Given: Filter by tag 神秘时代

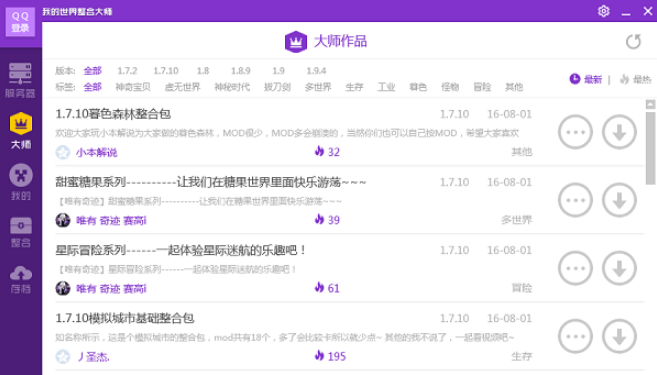Looking at the screenshot, I should coord(232,87).
